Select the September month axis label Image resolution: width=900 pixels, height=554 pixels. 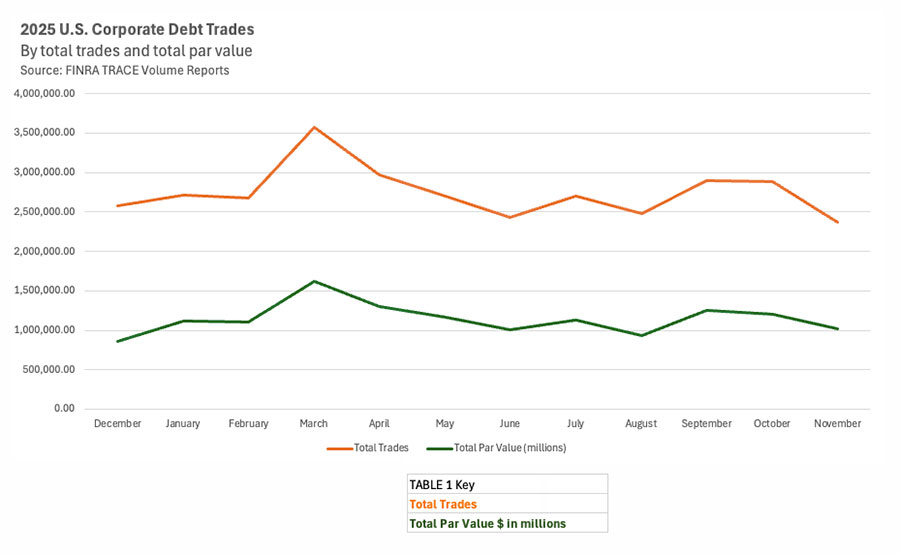(x=706, y=424)
